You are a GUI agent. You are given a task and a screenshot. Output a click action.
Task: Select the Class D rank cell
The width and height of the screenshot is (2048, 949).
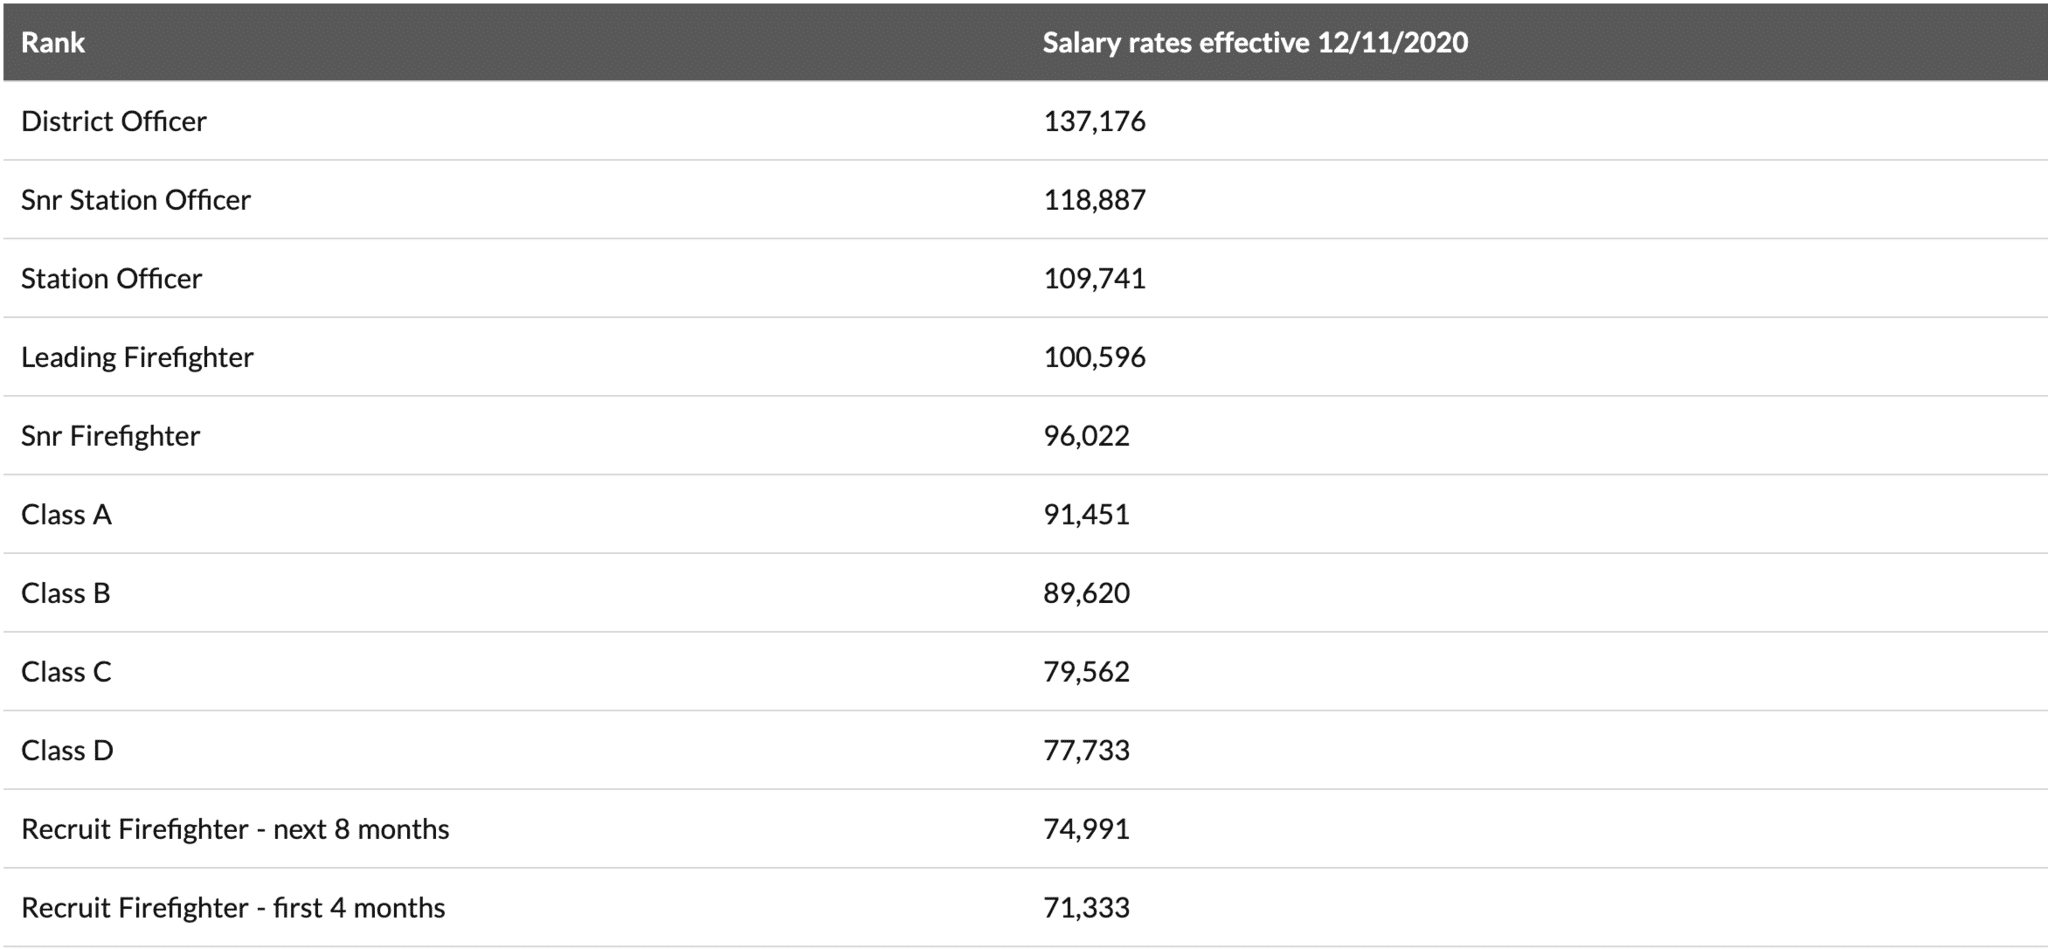(x=67, y=750)
